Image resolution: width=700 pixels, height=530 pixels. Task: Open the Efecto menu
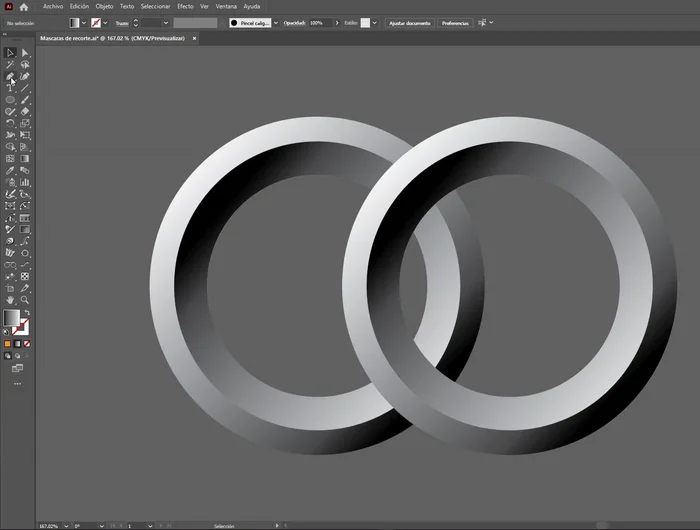(185, 6)
